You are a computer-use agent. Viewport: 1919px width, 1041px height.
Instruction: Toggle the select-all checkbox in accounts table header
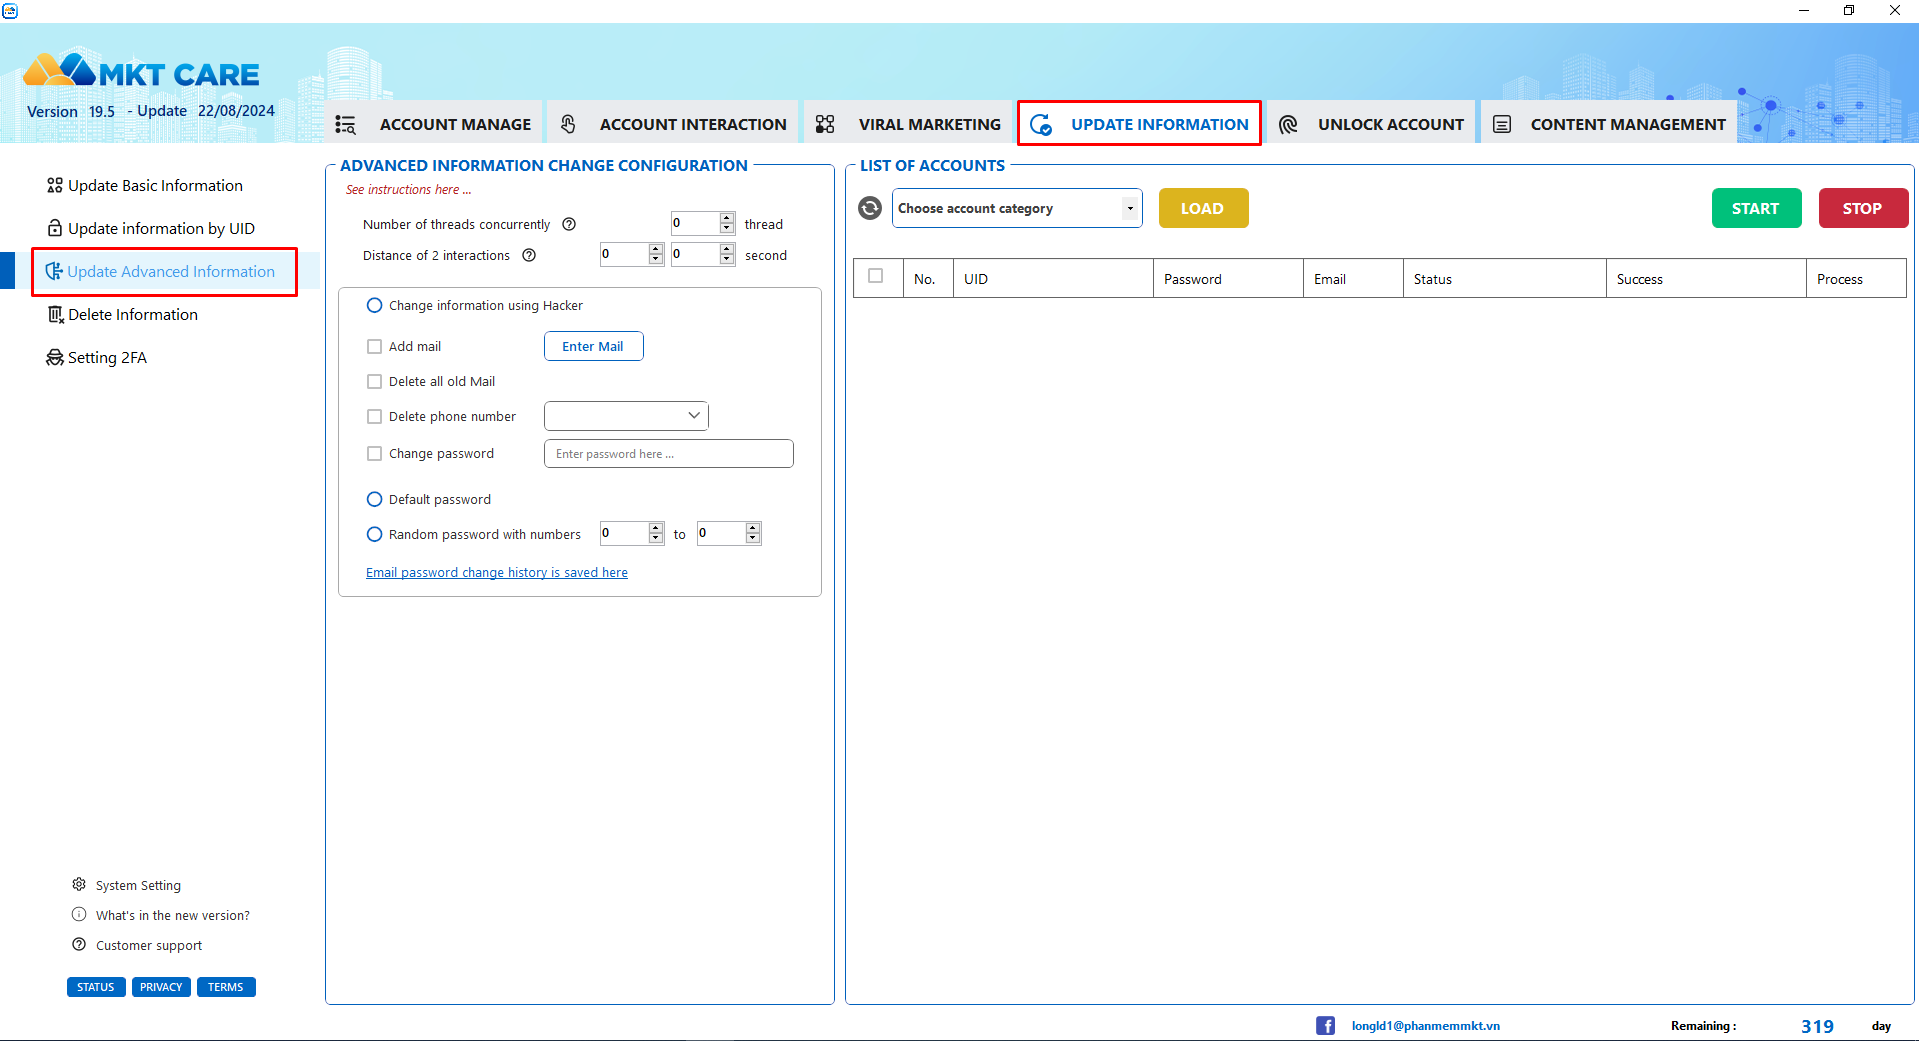[x=876, y=276]
